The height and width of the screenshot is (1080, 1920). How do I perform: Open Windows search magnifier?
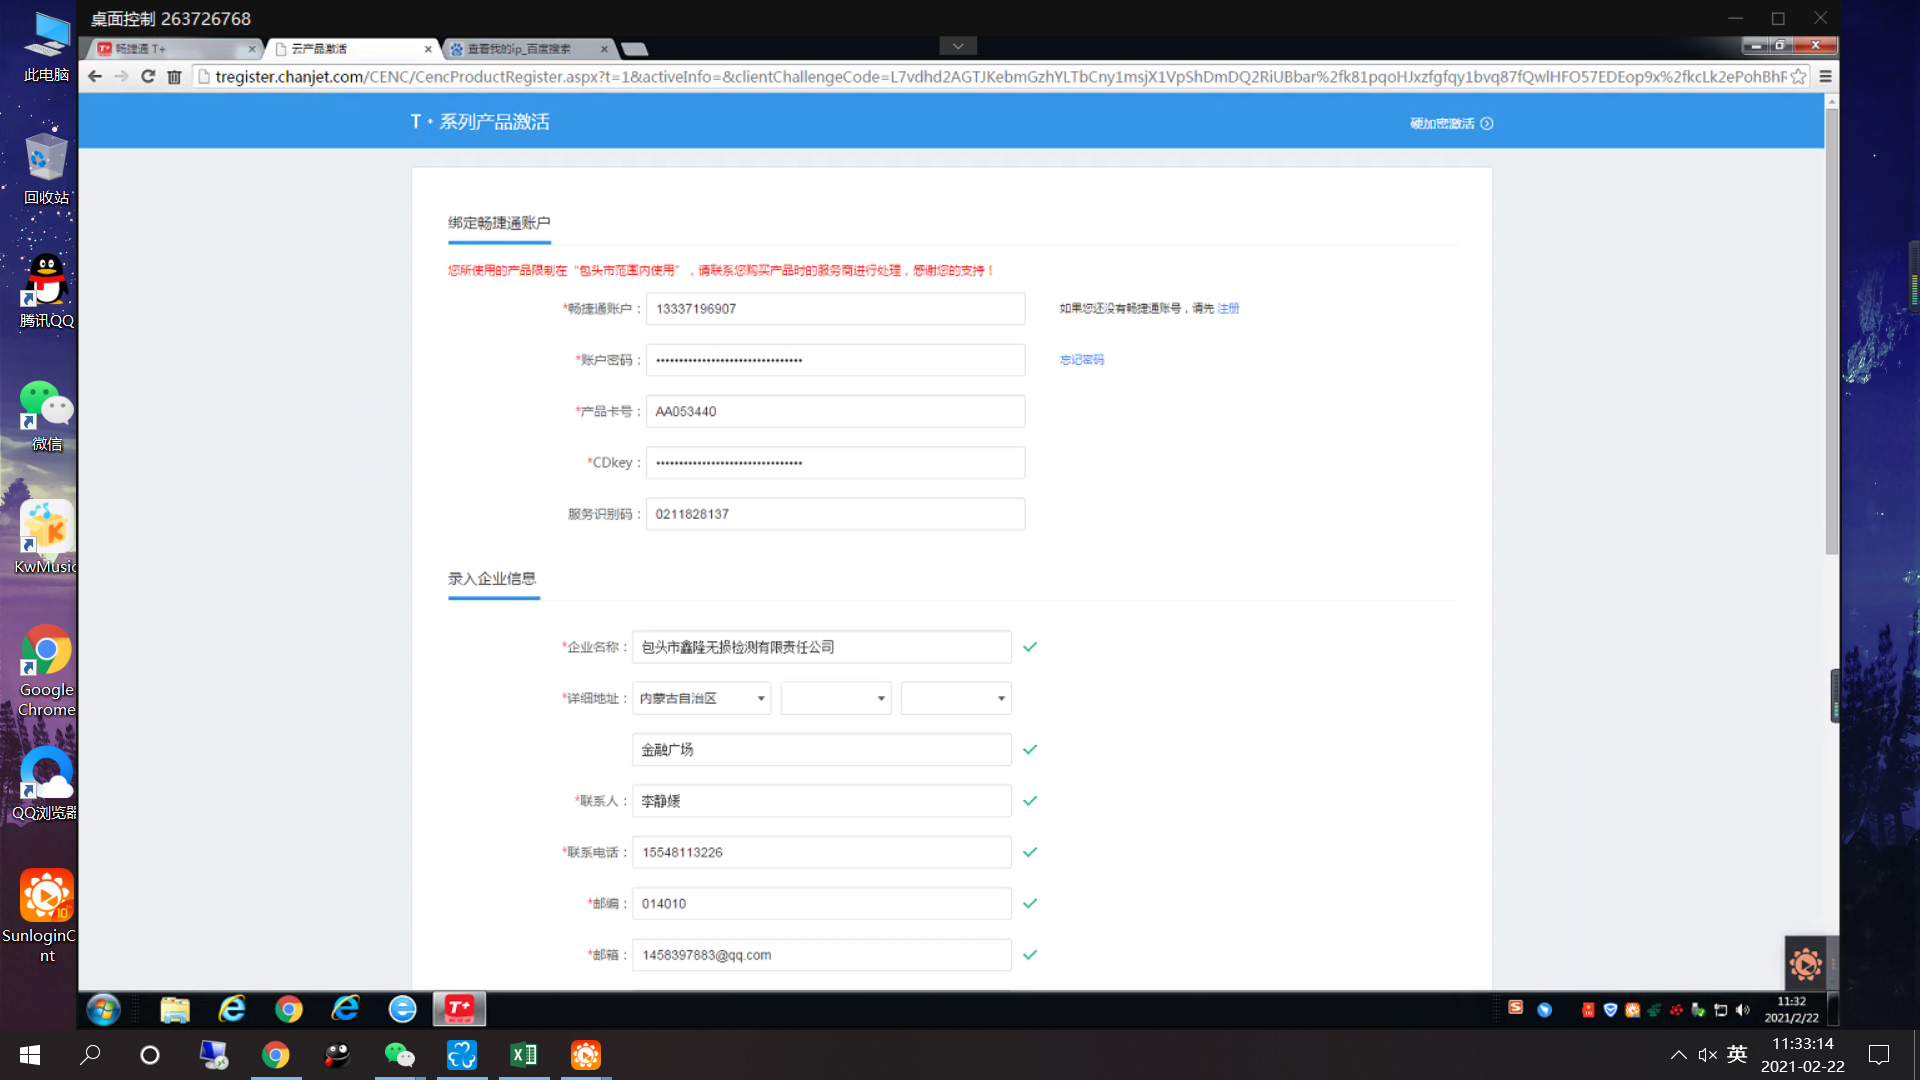[x=91, y=1055]
